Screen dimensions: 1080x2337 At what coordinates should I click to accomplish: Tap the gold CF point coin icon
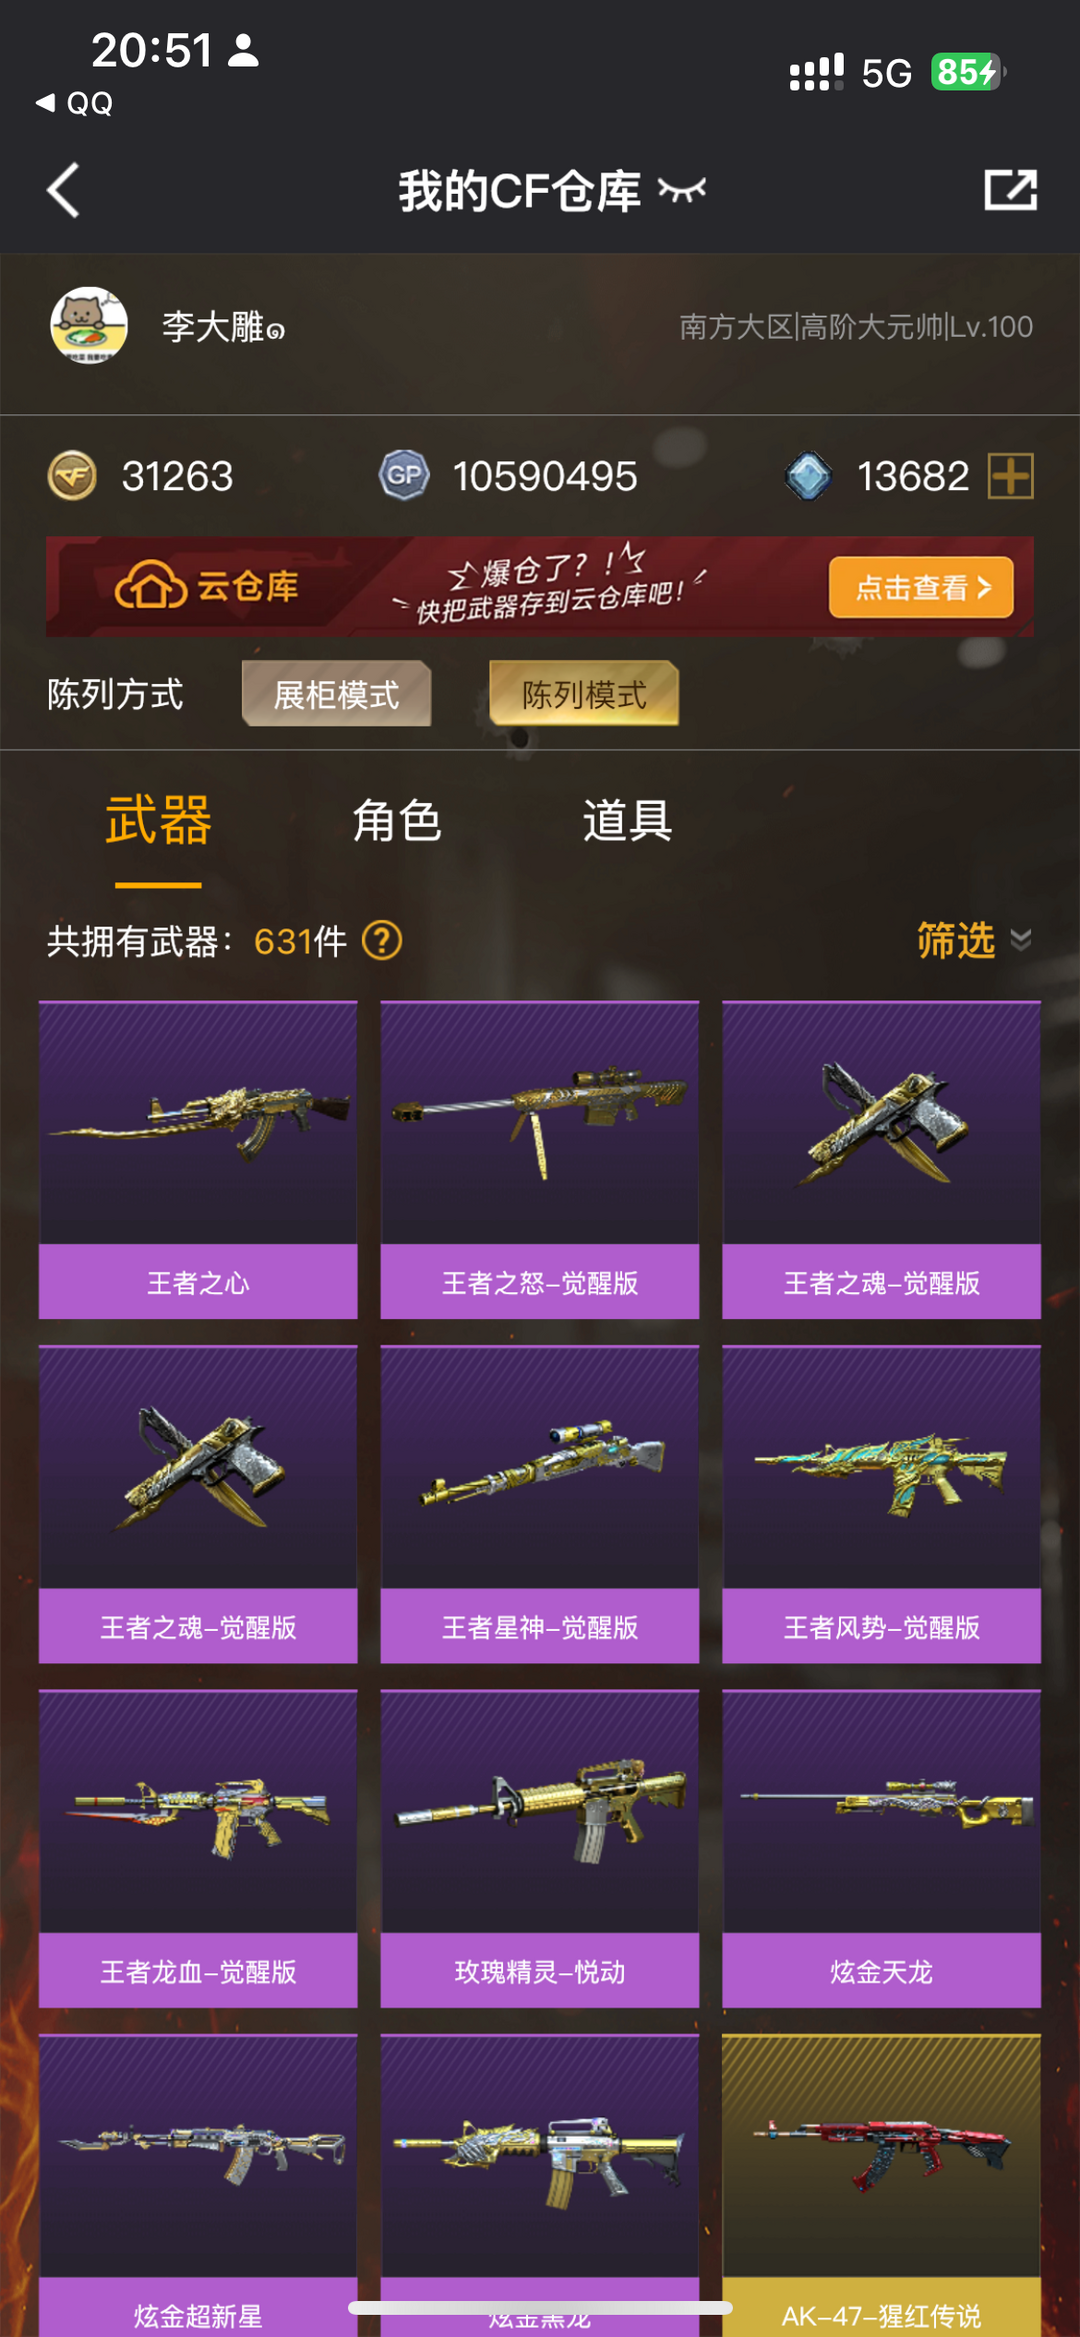coord(72,475)
